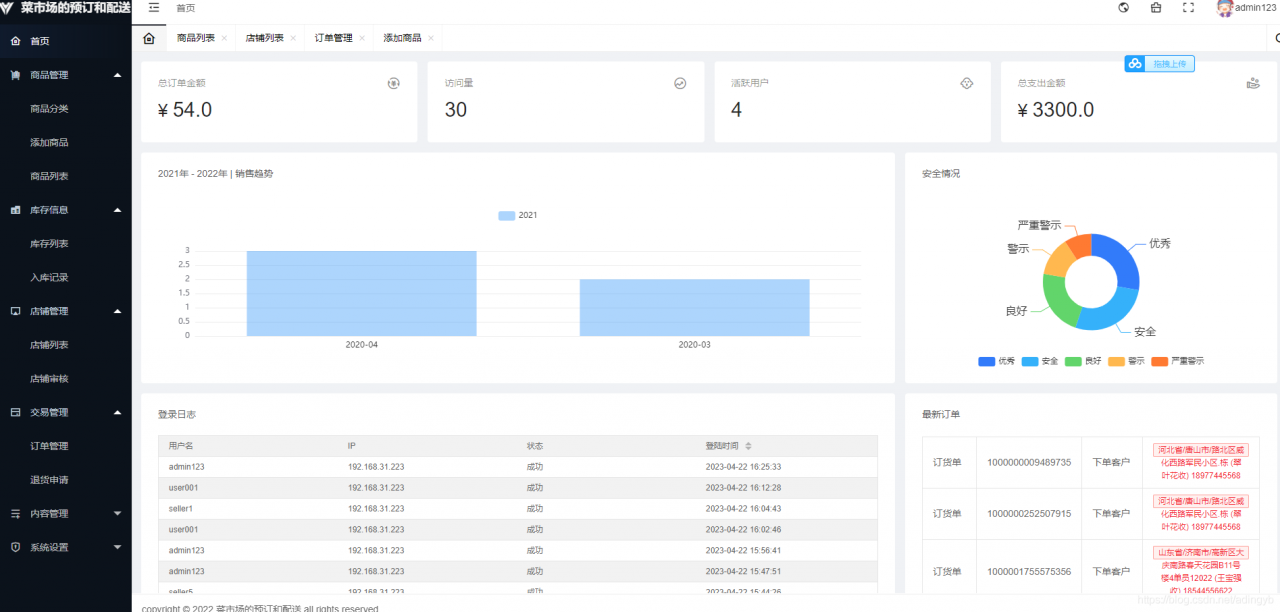Close the 添加商品 tab

[x=431, y=38]
